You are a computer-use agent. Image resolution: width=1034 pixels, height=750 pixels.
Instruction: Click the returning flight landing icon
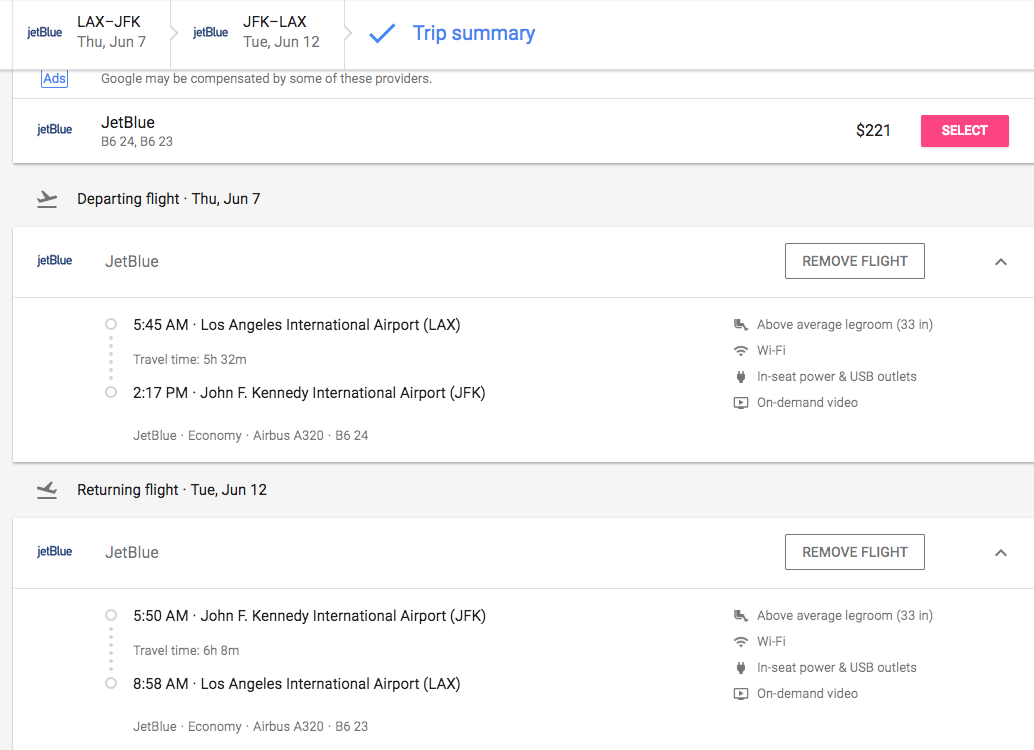47,490
